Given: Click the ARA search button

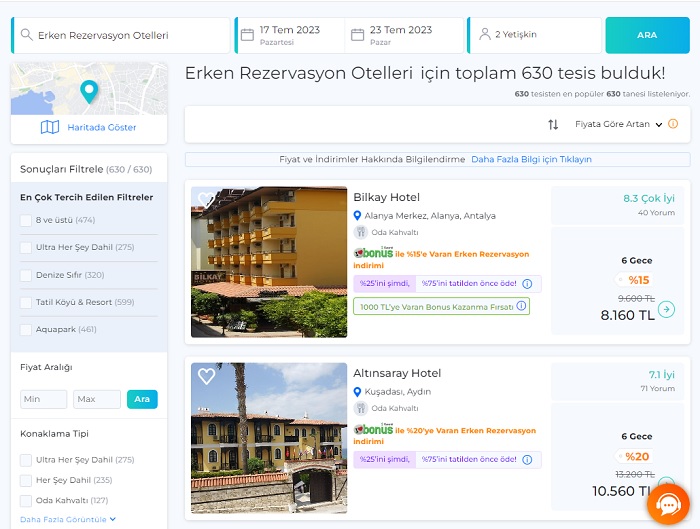Looking at the screenshot, I should coord(647,35).
